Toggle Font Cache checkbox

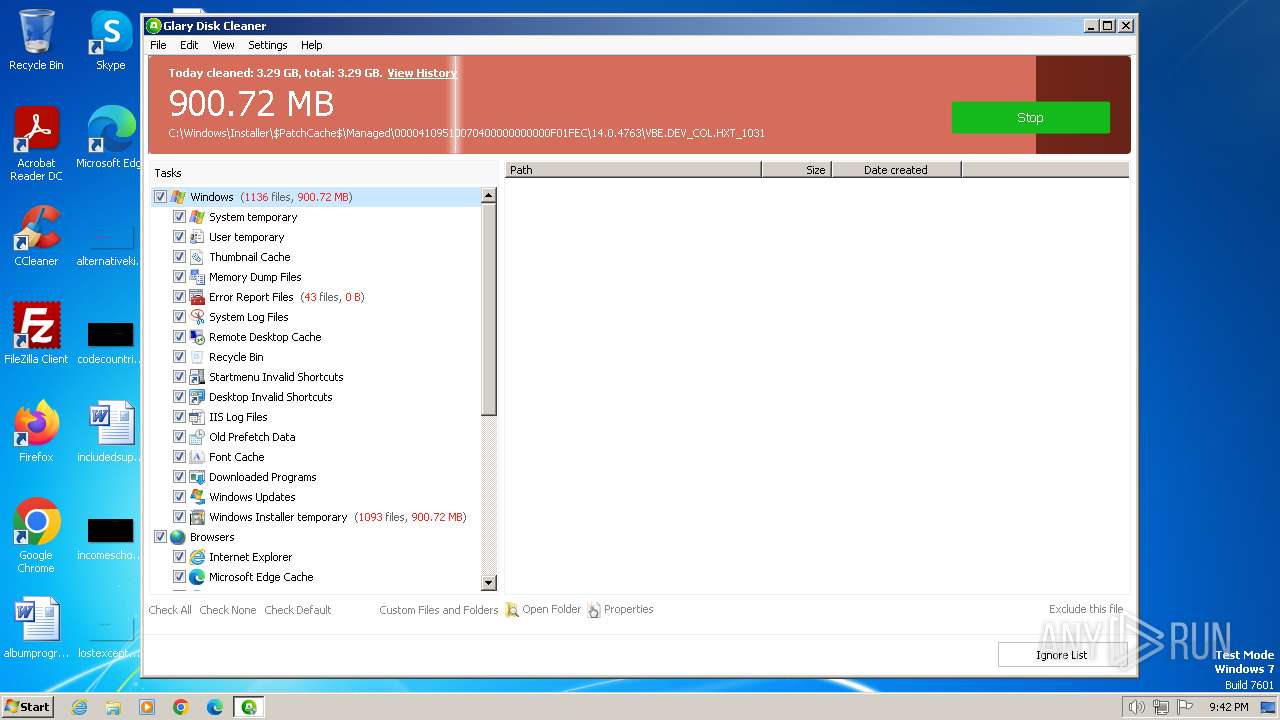point(179,457)
